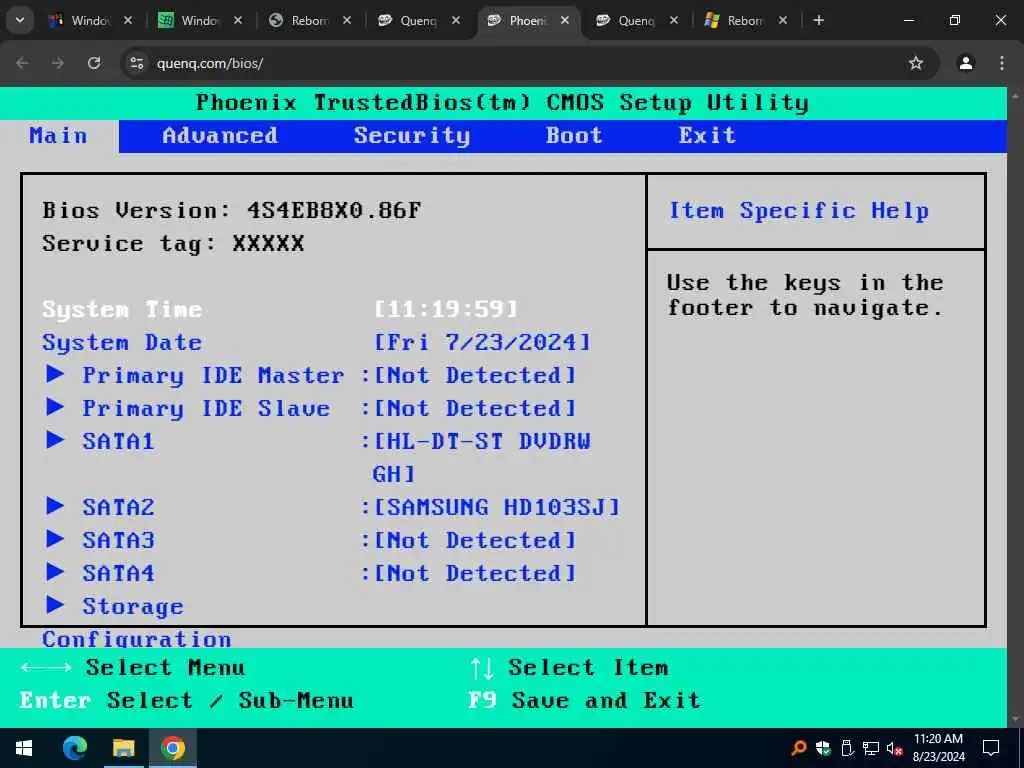The width and height of the screenshot is (1024, 768).
Task: Open the Chrome profile icon
Action: (x=965, y=63)
